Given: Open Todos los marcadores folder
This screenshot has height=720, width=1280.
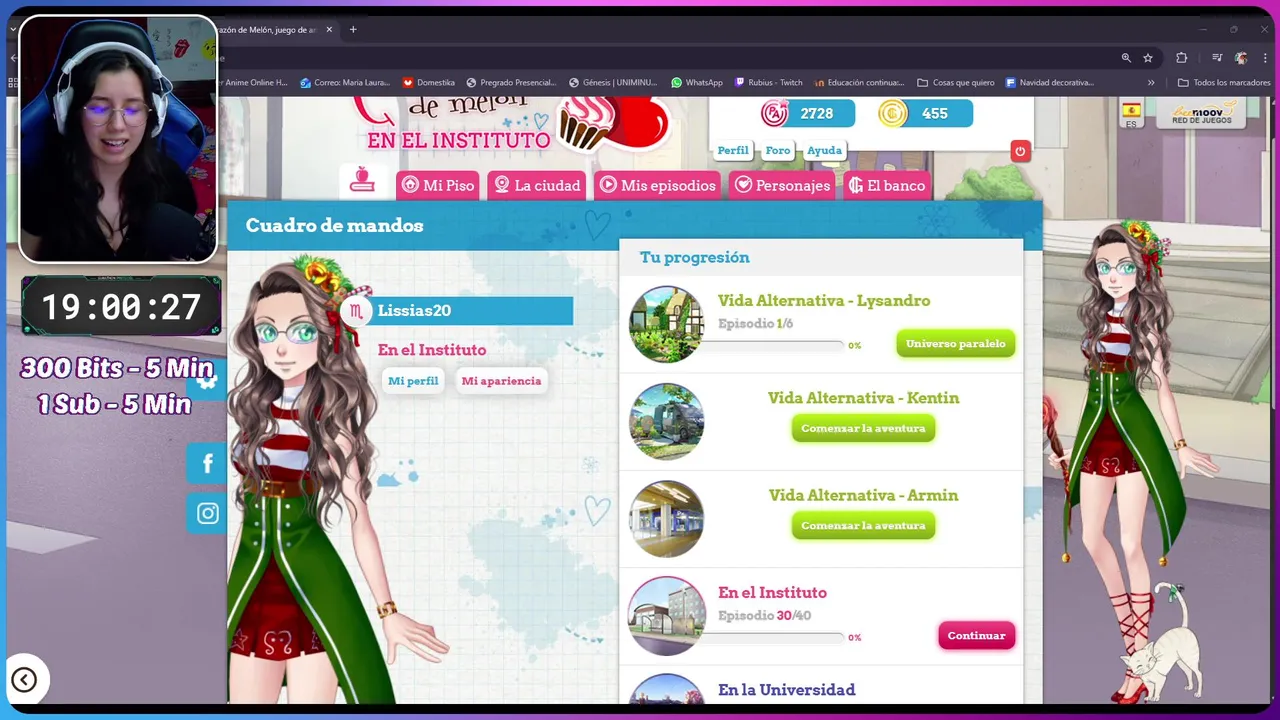Looking at the screenshot, I should click(1224, 83).
